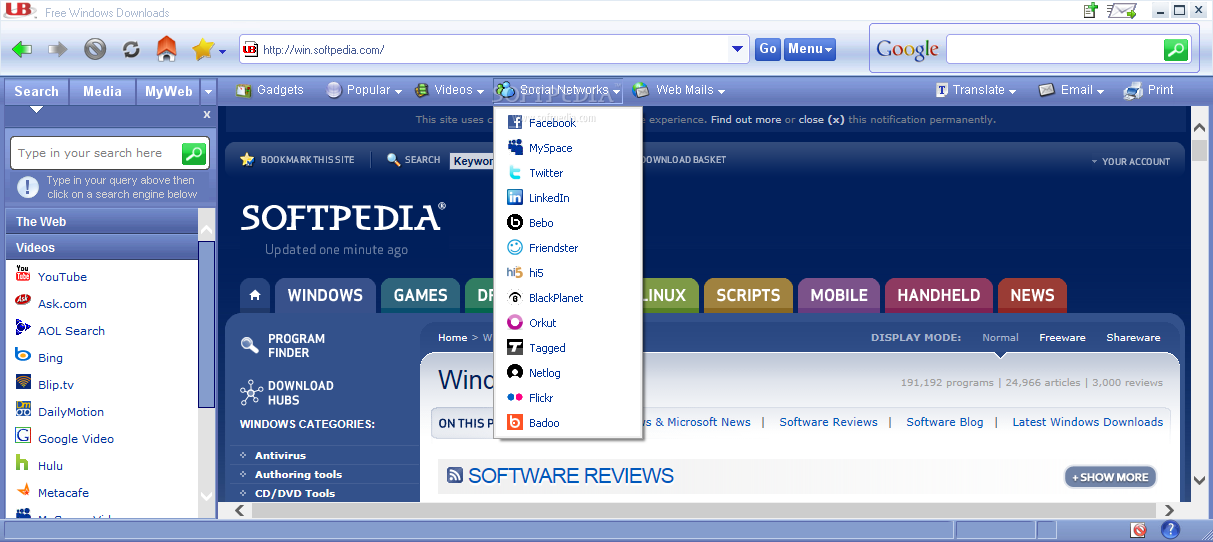Switch to the MyWeb sidebar tab
This screenshot has width=1213, height=542.
[168, 91]
